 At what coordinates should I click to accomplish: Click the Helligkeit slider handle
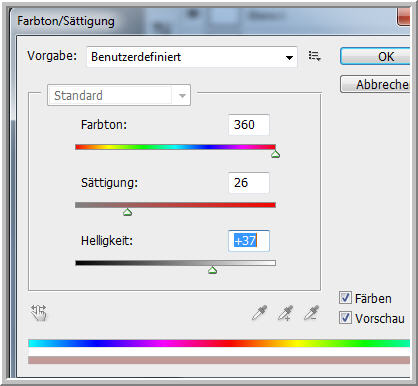[213, 270]
